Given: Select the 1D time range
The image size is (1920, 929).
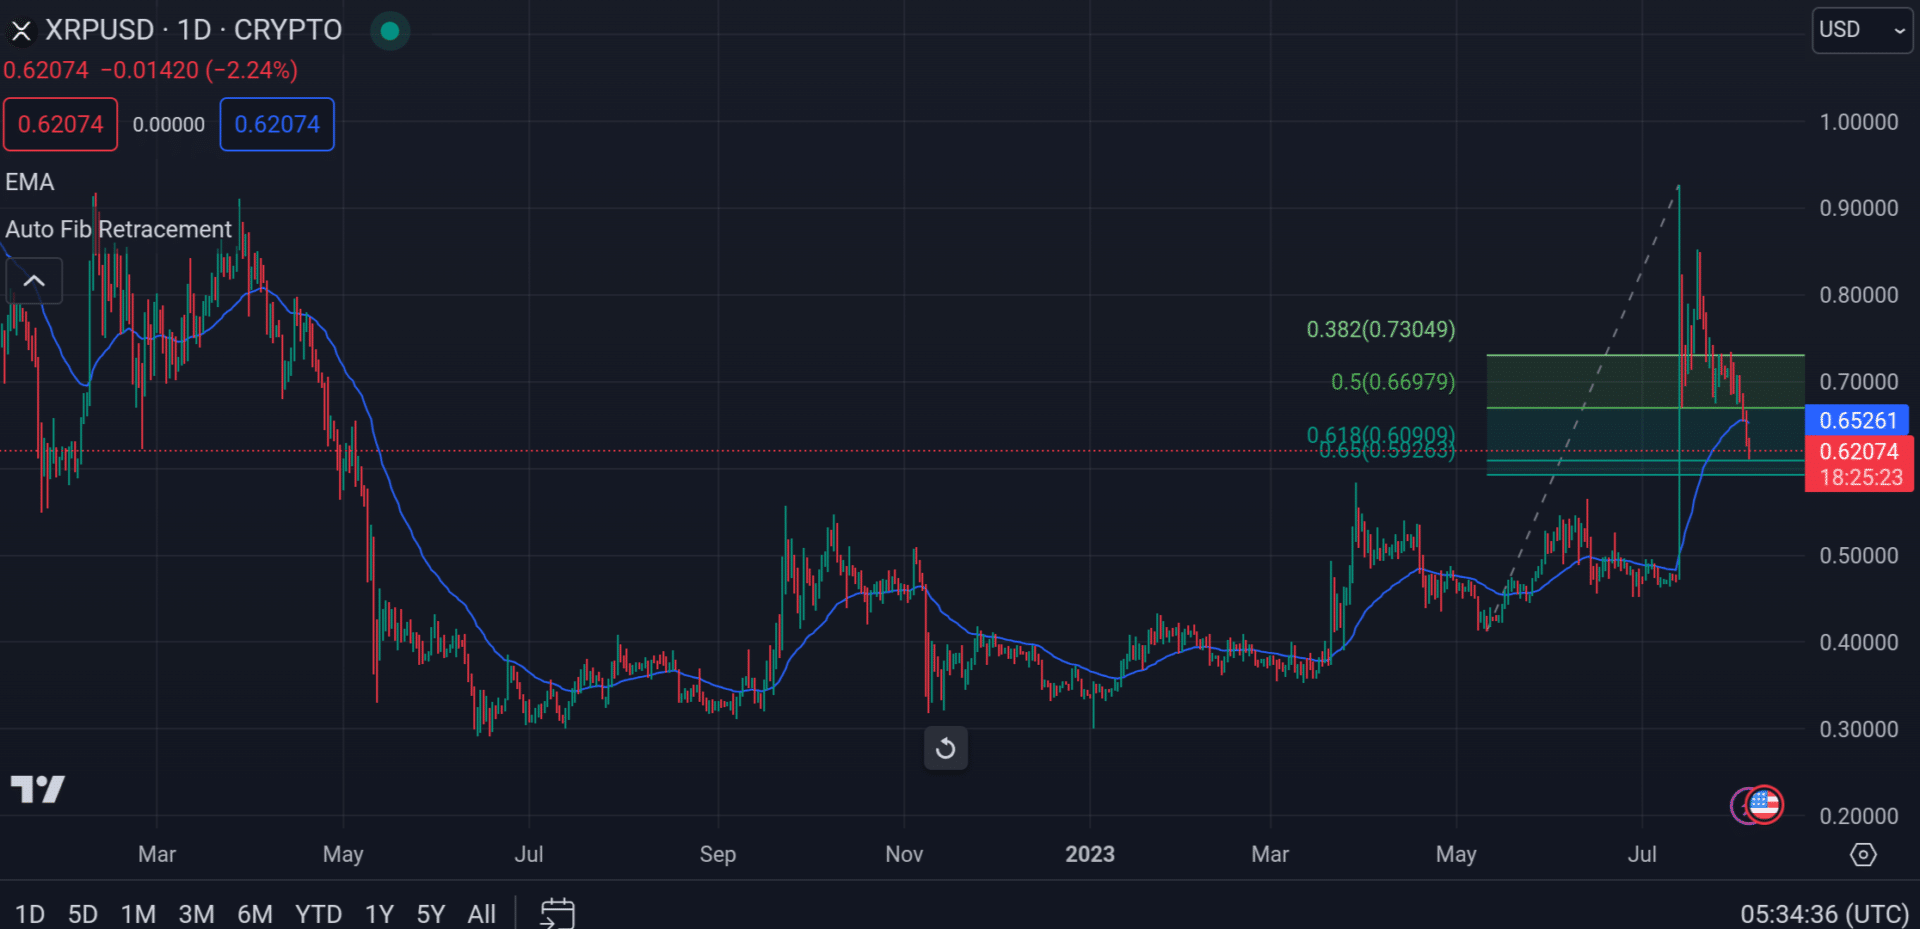Looking at the screenshot, I should (30, 914).
